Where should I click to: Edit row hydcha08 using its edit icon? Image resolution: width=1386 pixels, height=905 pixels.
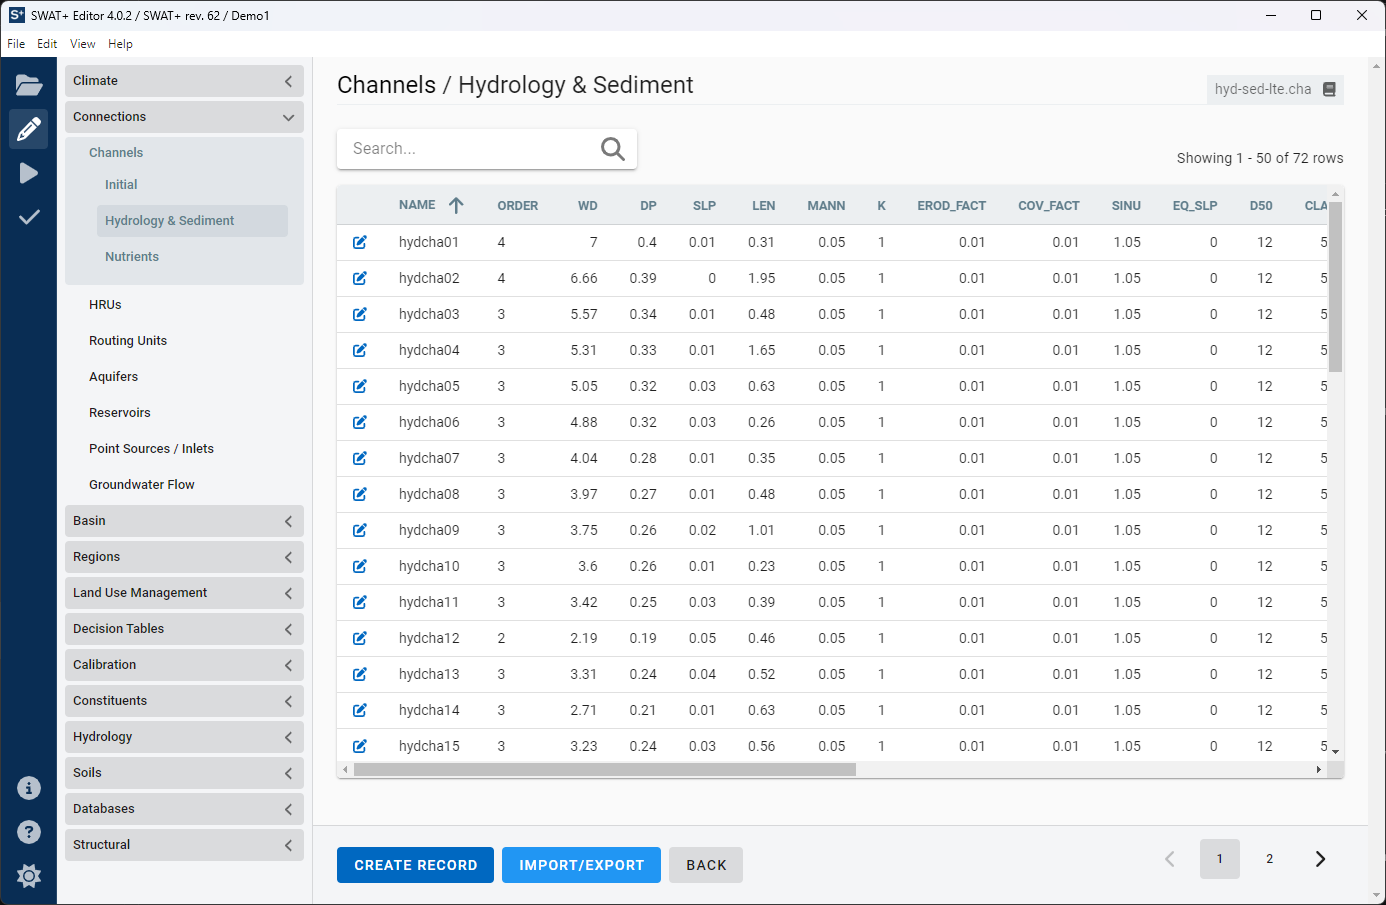coord(360,494)
